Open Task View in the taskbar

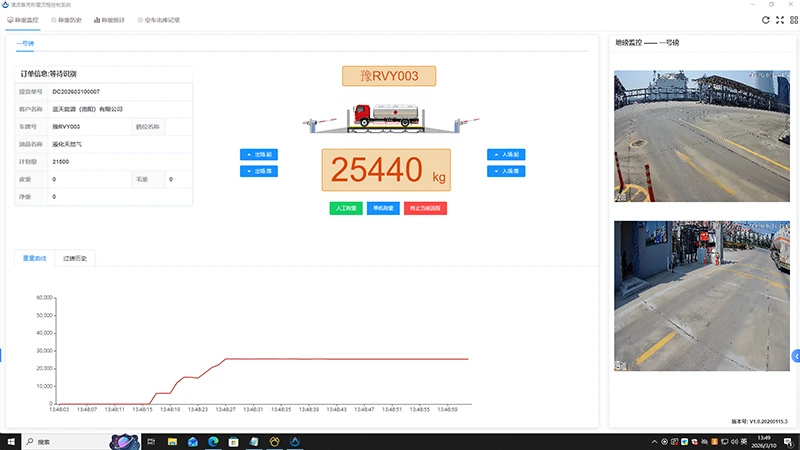pyautogui.click(x=151, y=442)
